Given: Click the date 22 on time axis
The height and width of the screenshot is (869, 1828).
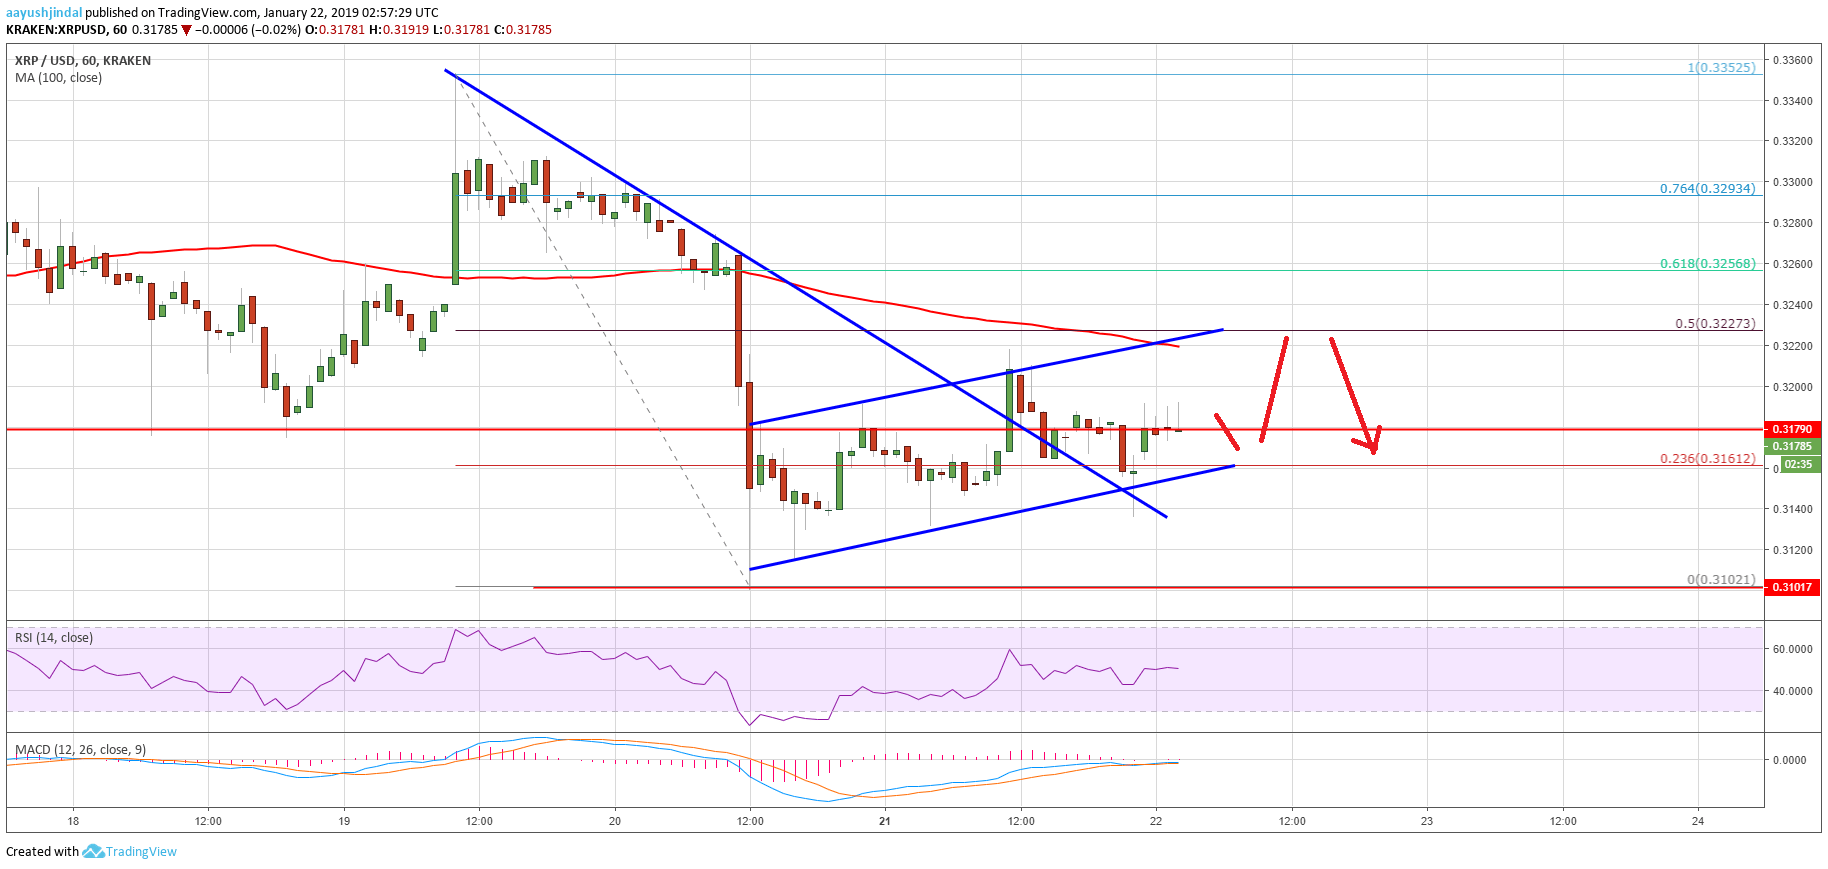Looking at the screenshot, I should [x=1156, y=821].
